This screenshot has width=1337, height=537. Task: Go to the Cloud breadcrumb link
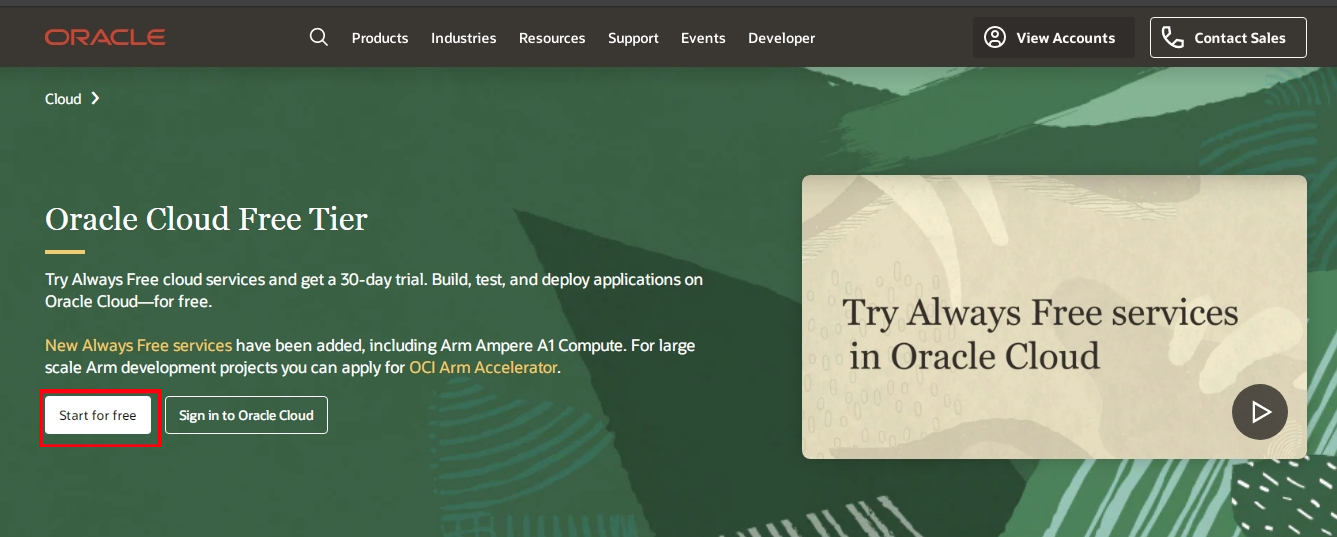[x=63, y=99]
